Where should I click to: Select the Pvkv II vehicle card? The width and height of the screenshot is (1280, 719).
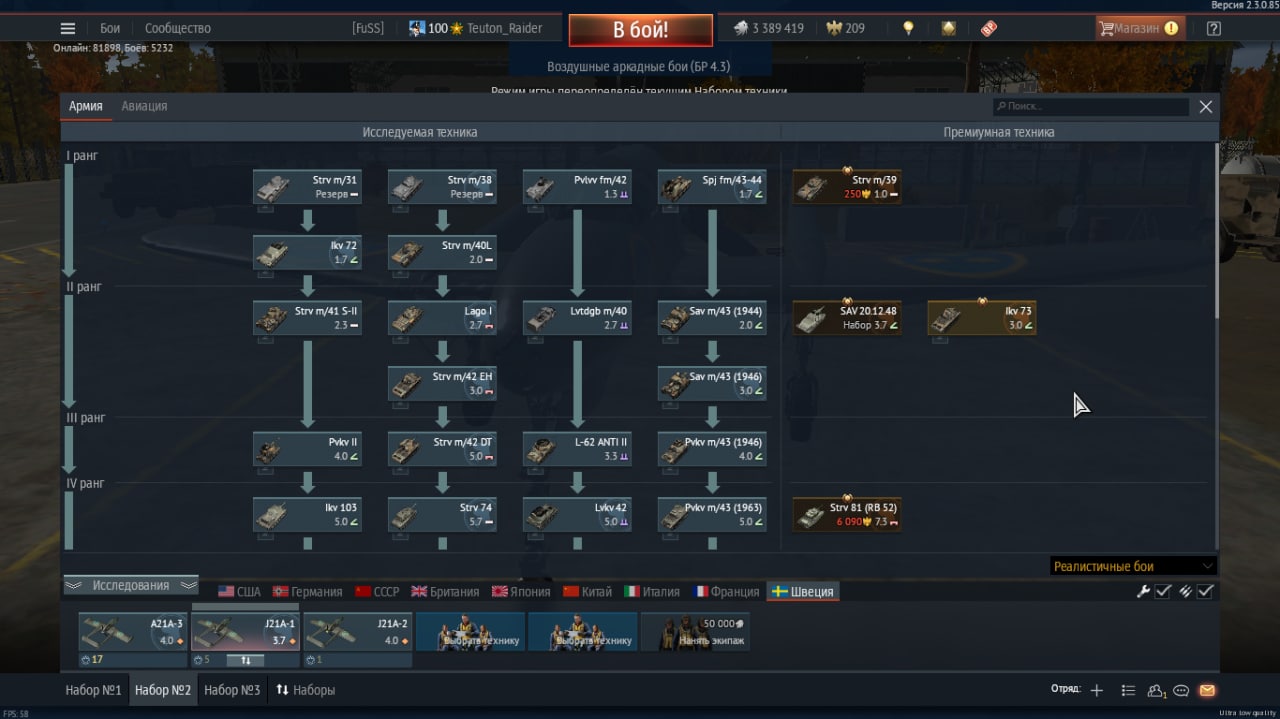307,449
